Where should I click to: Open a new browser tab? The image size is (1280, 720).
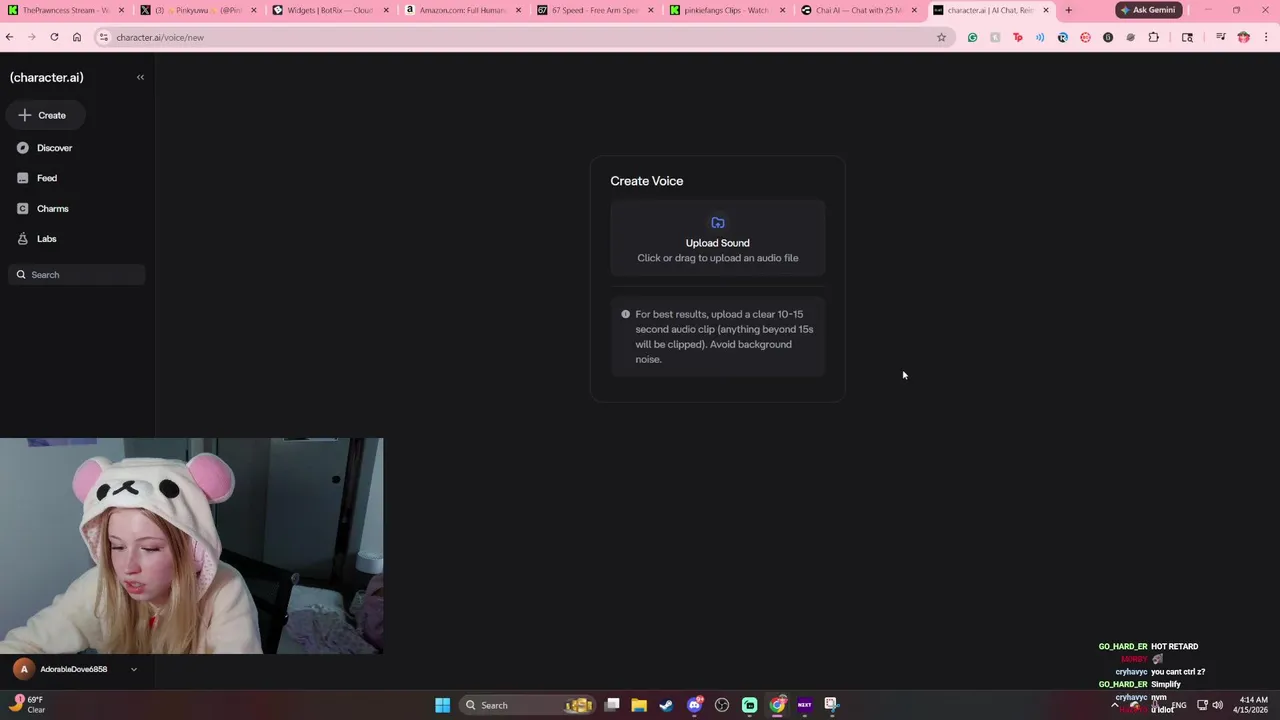click(x=1068, y=10)
